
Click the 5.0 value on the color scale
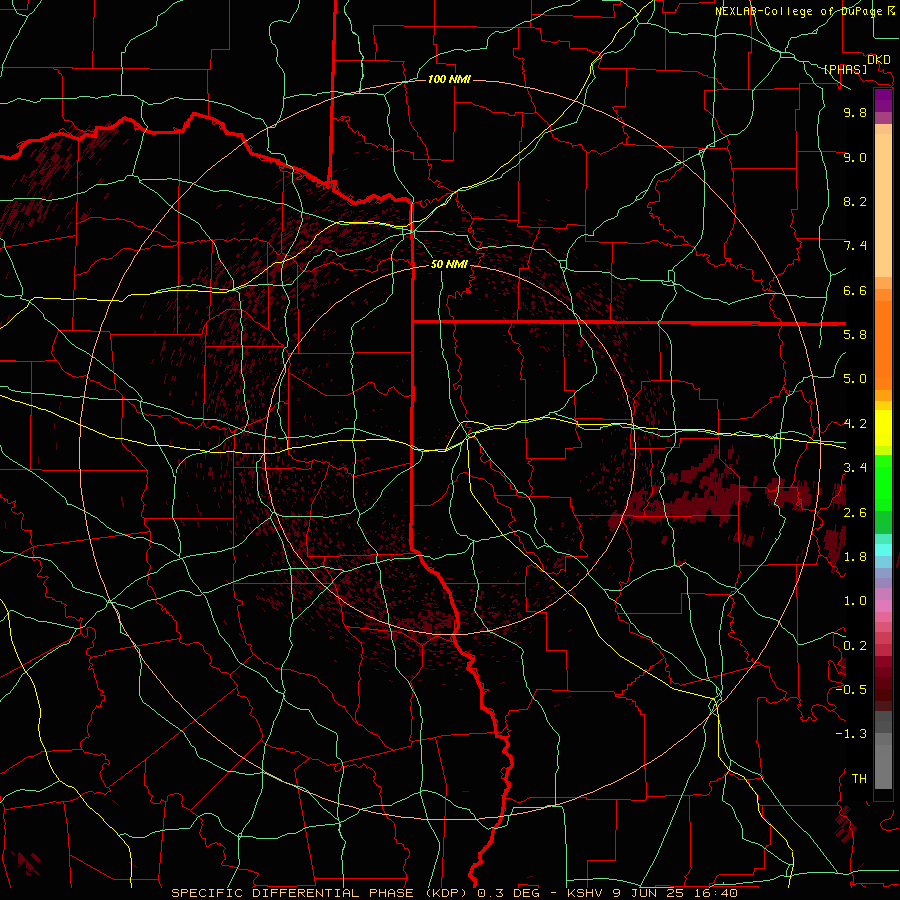(855, 379)
